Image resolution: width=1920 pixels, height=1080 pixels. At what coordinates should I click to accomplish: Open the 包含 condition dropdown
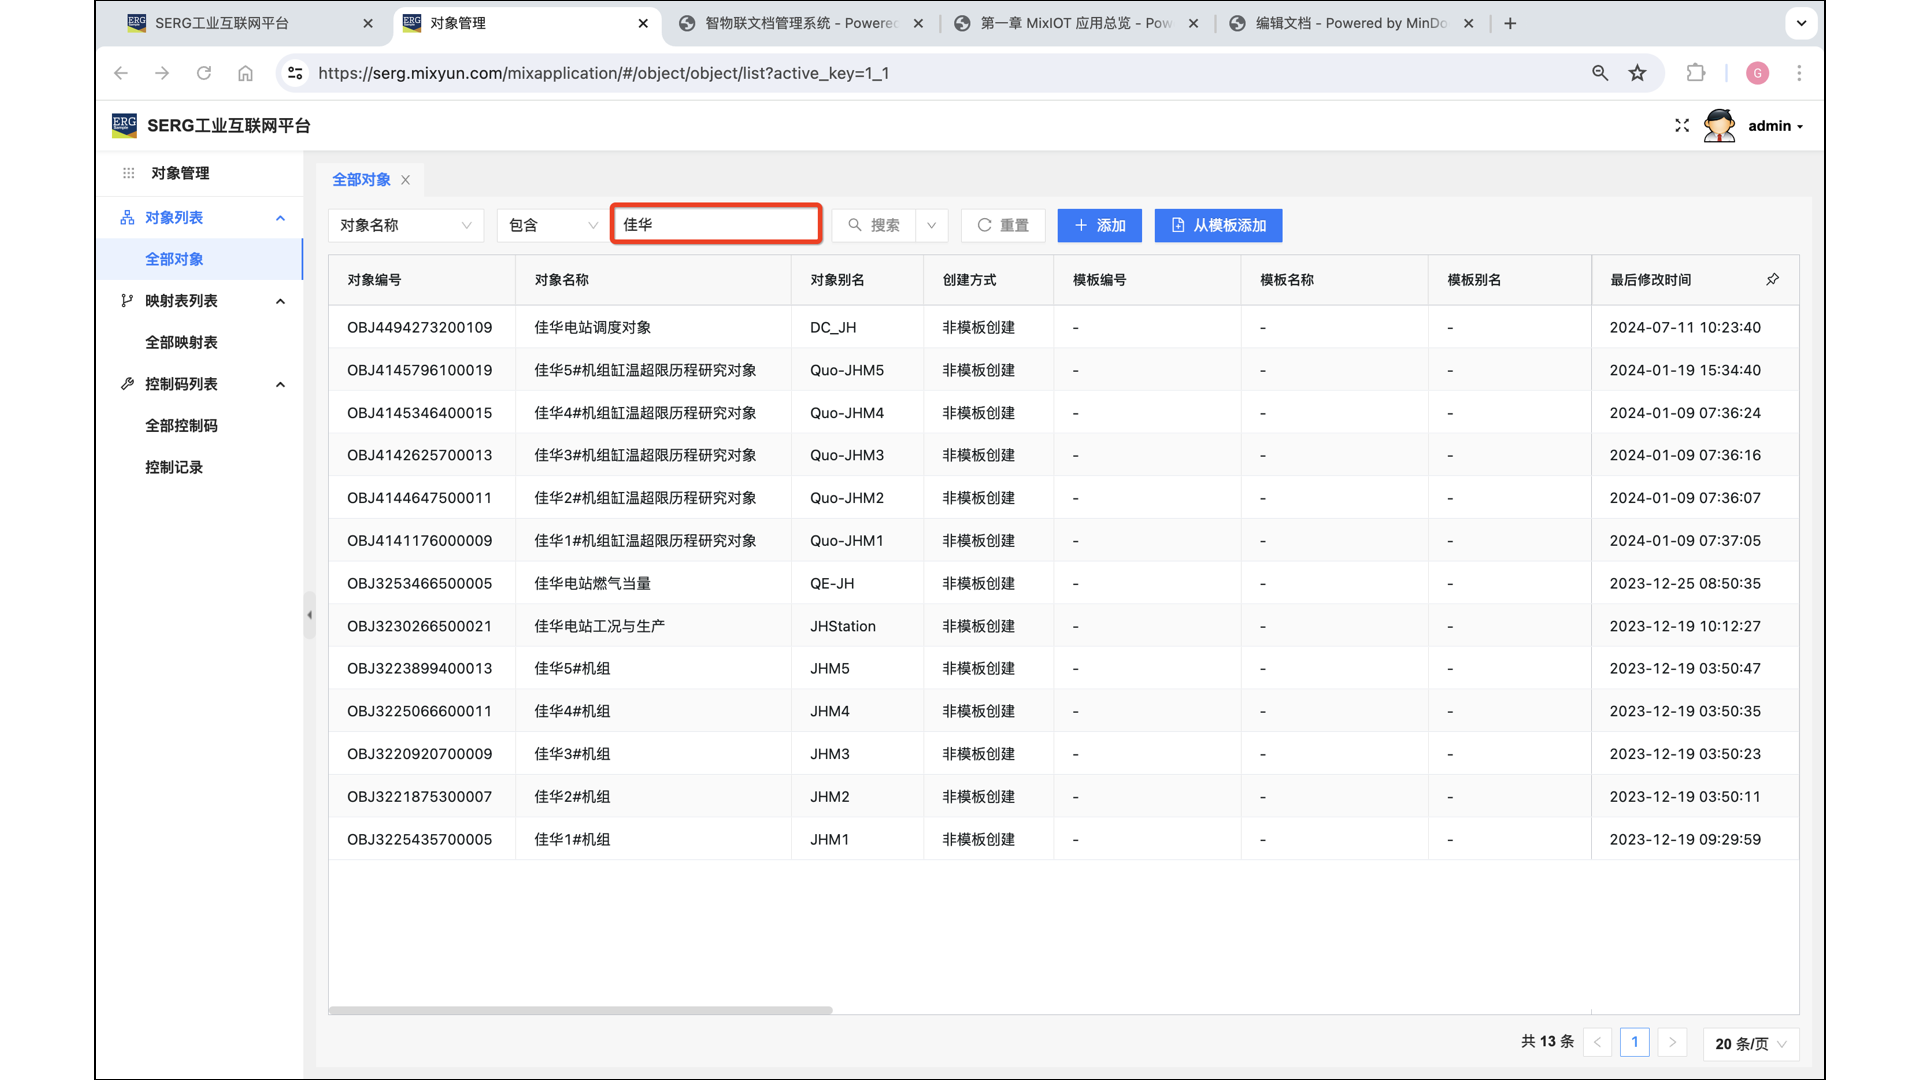coord(552,225)
